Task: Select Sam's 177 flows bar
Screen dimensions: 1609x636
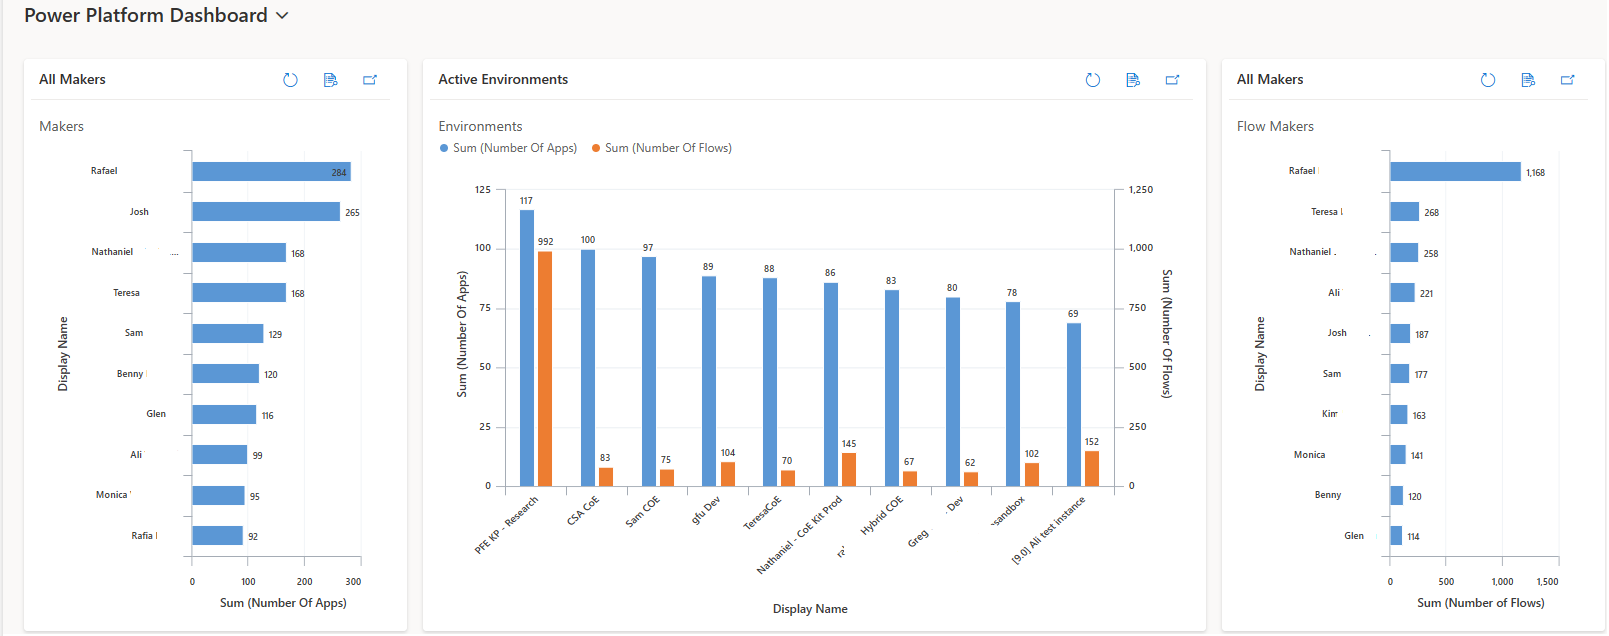Action: click(1400, 374)
